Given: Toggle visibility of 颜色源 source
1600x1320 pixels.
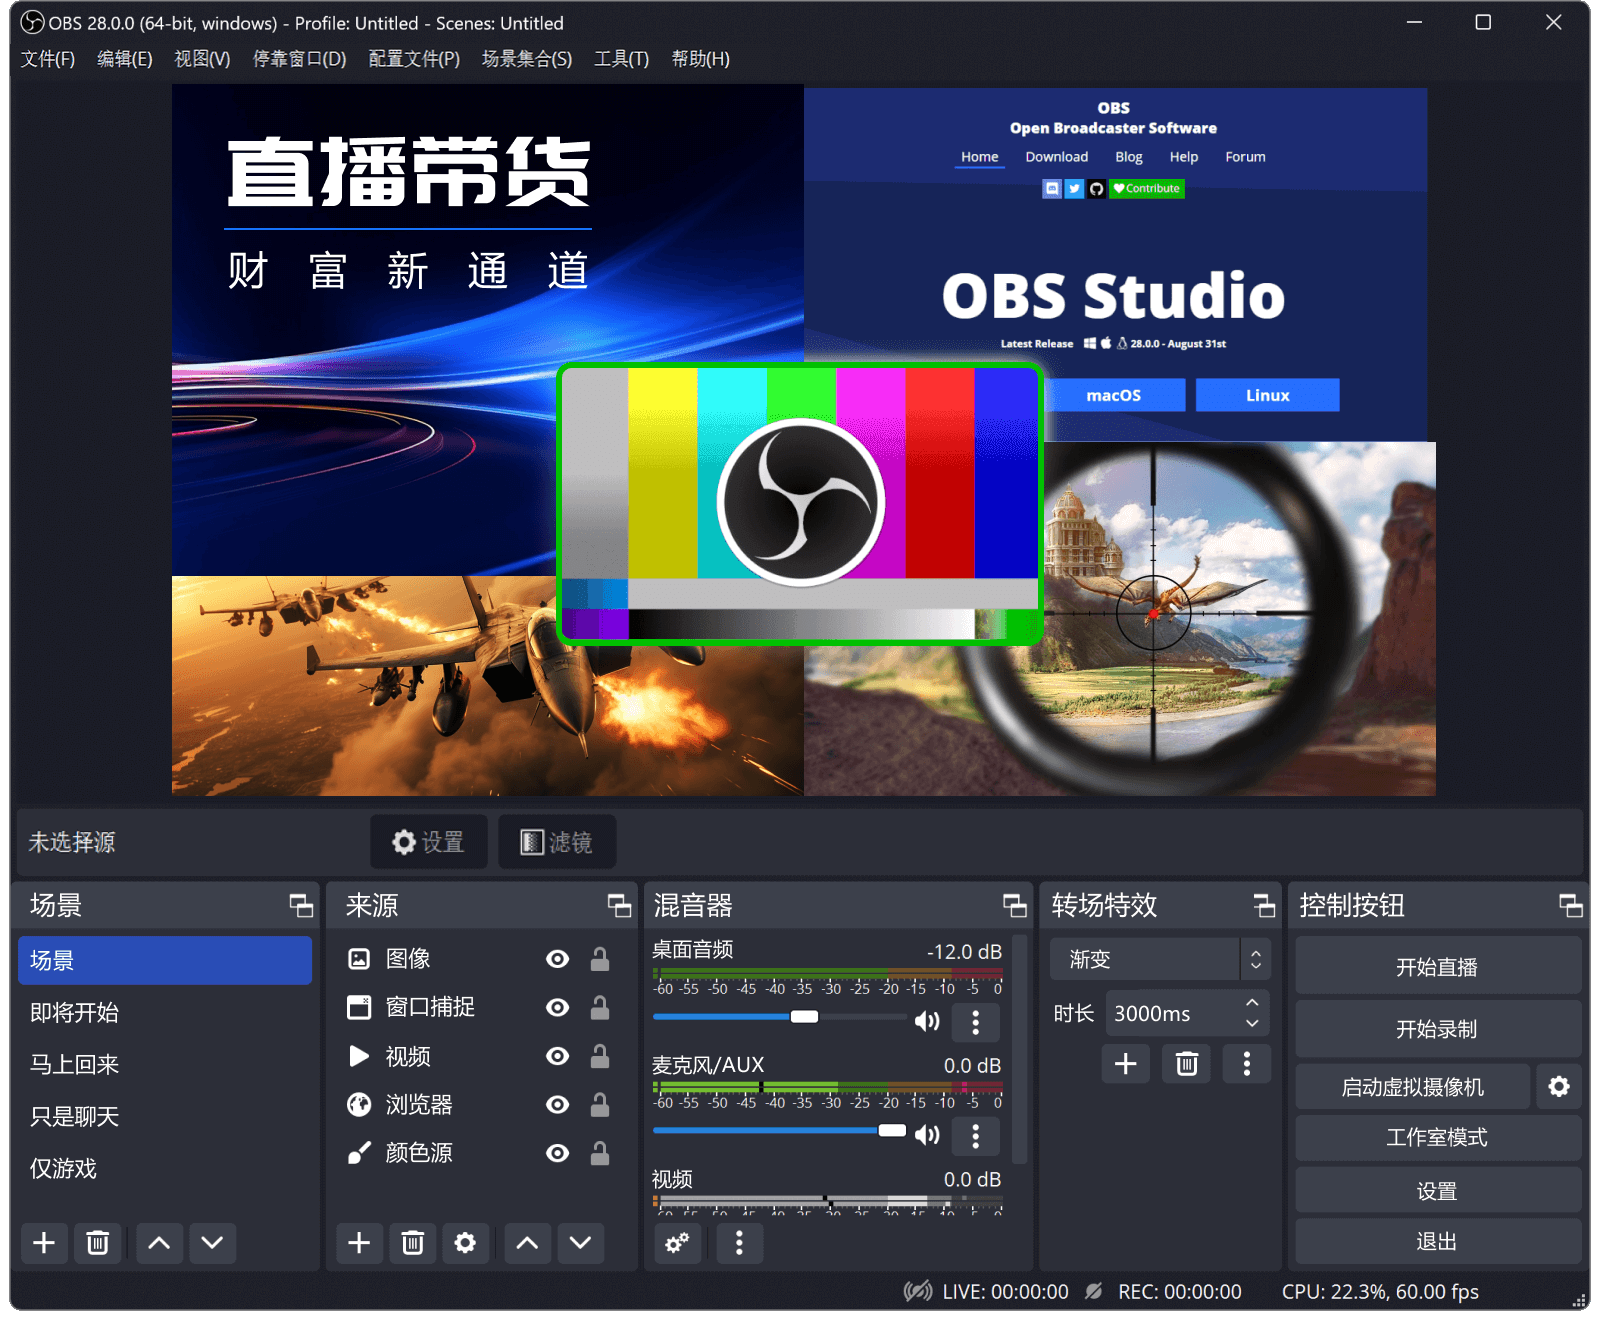Looking at the screenshot, I should pos(558,1153).
